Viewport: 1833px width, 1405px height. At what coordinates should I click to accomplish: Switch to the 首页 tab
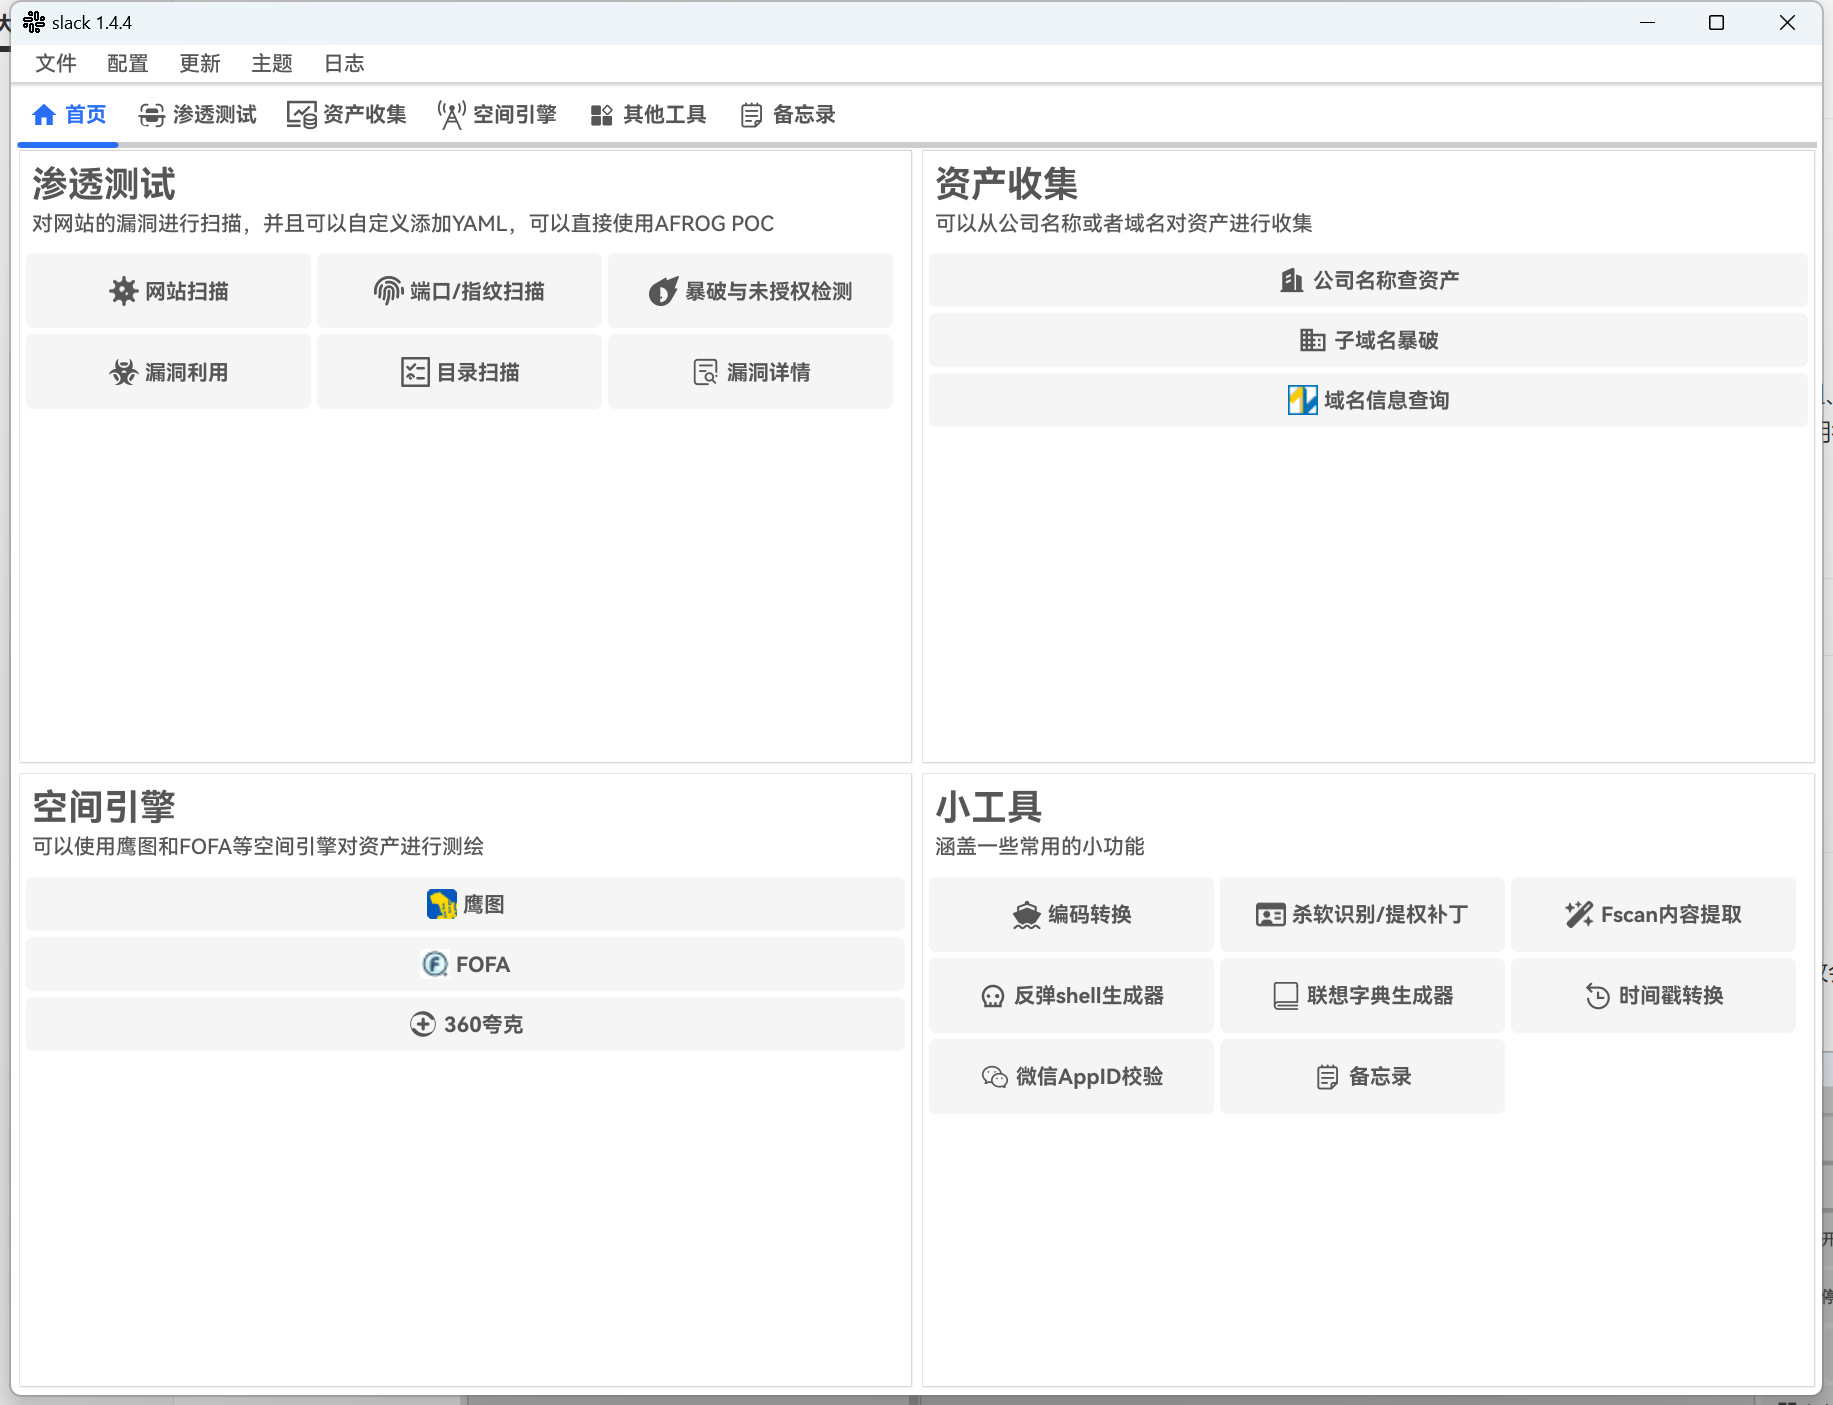[x=69, y=115]
